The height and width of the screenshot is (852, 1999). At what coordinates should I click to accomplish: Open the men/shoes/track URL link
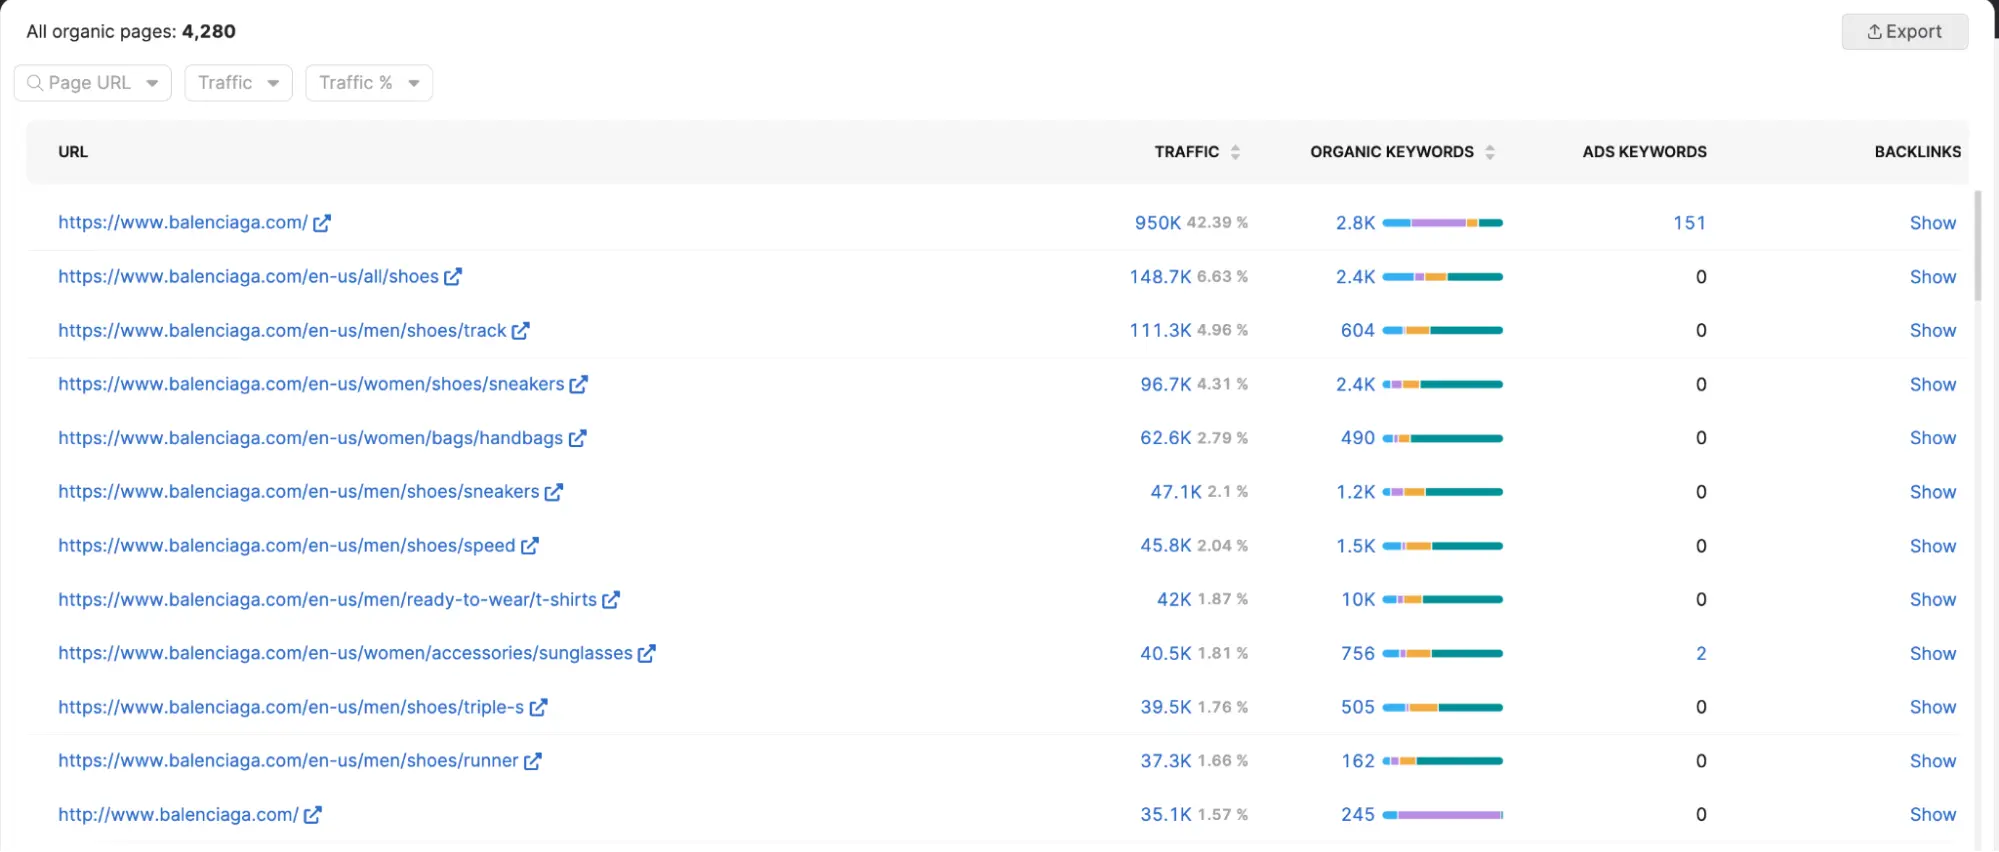(x=282, y=331)
